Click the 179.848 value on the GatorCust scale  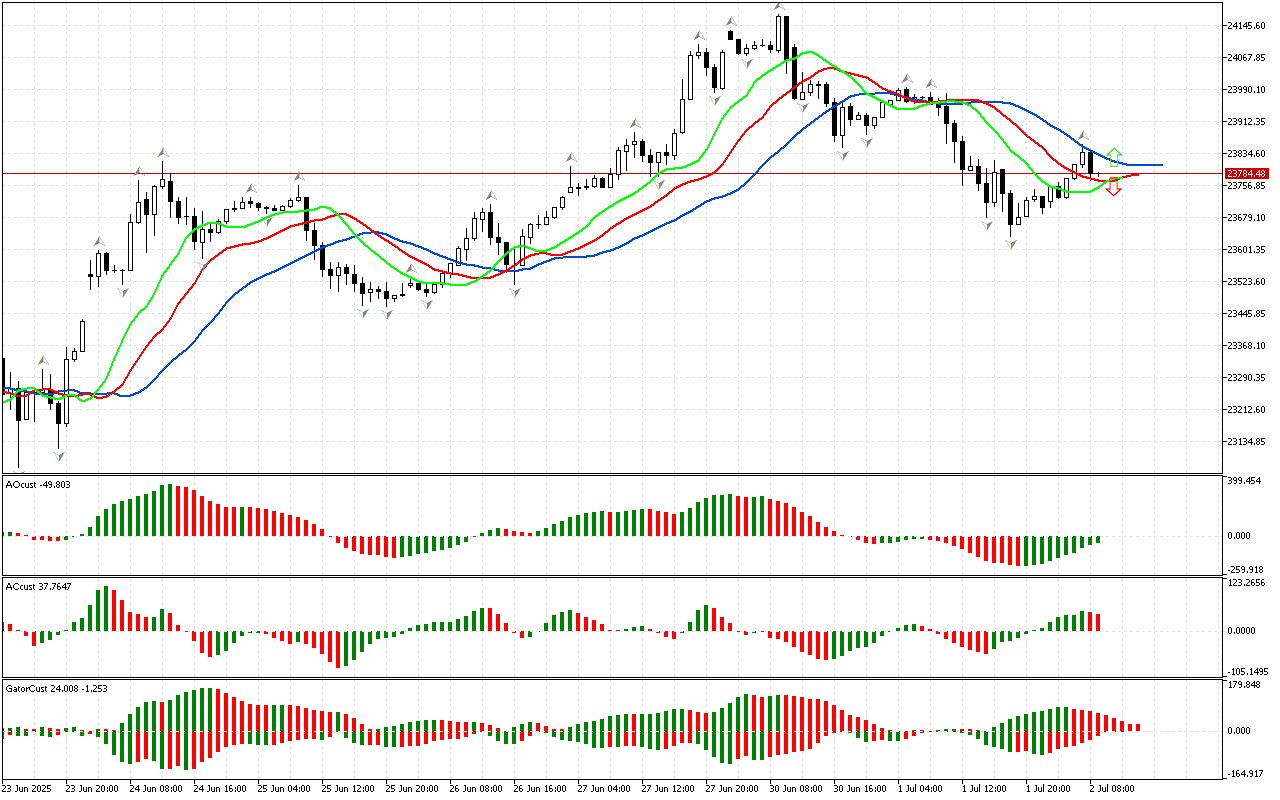point(1247,685)
